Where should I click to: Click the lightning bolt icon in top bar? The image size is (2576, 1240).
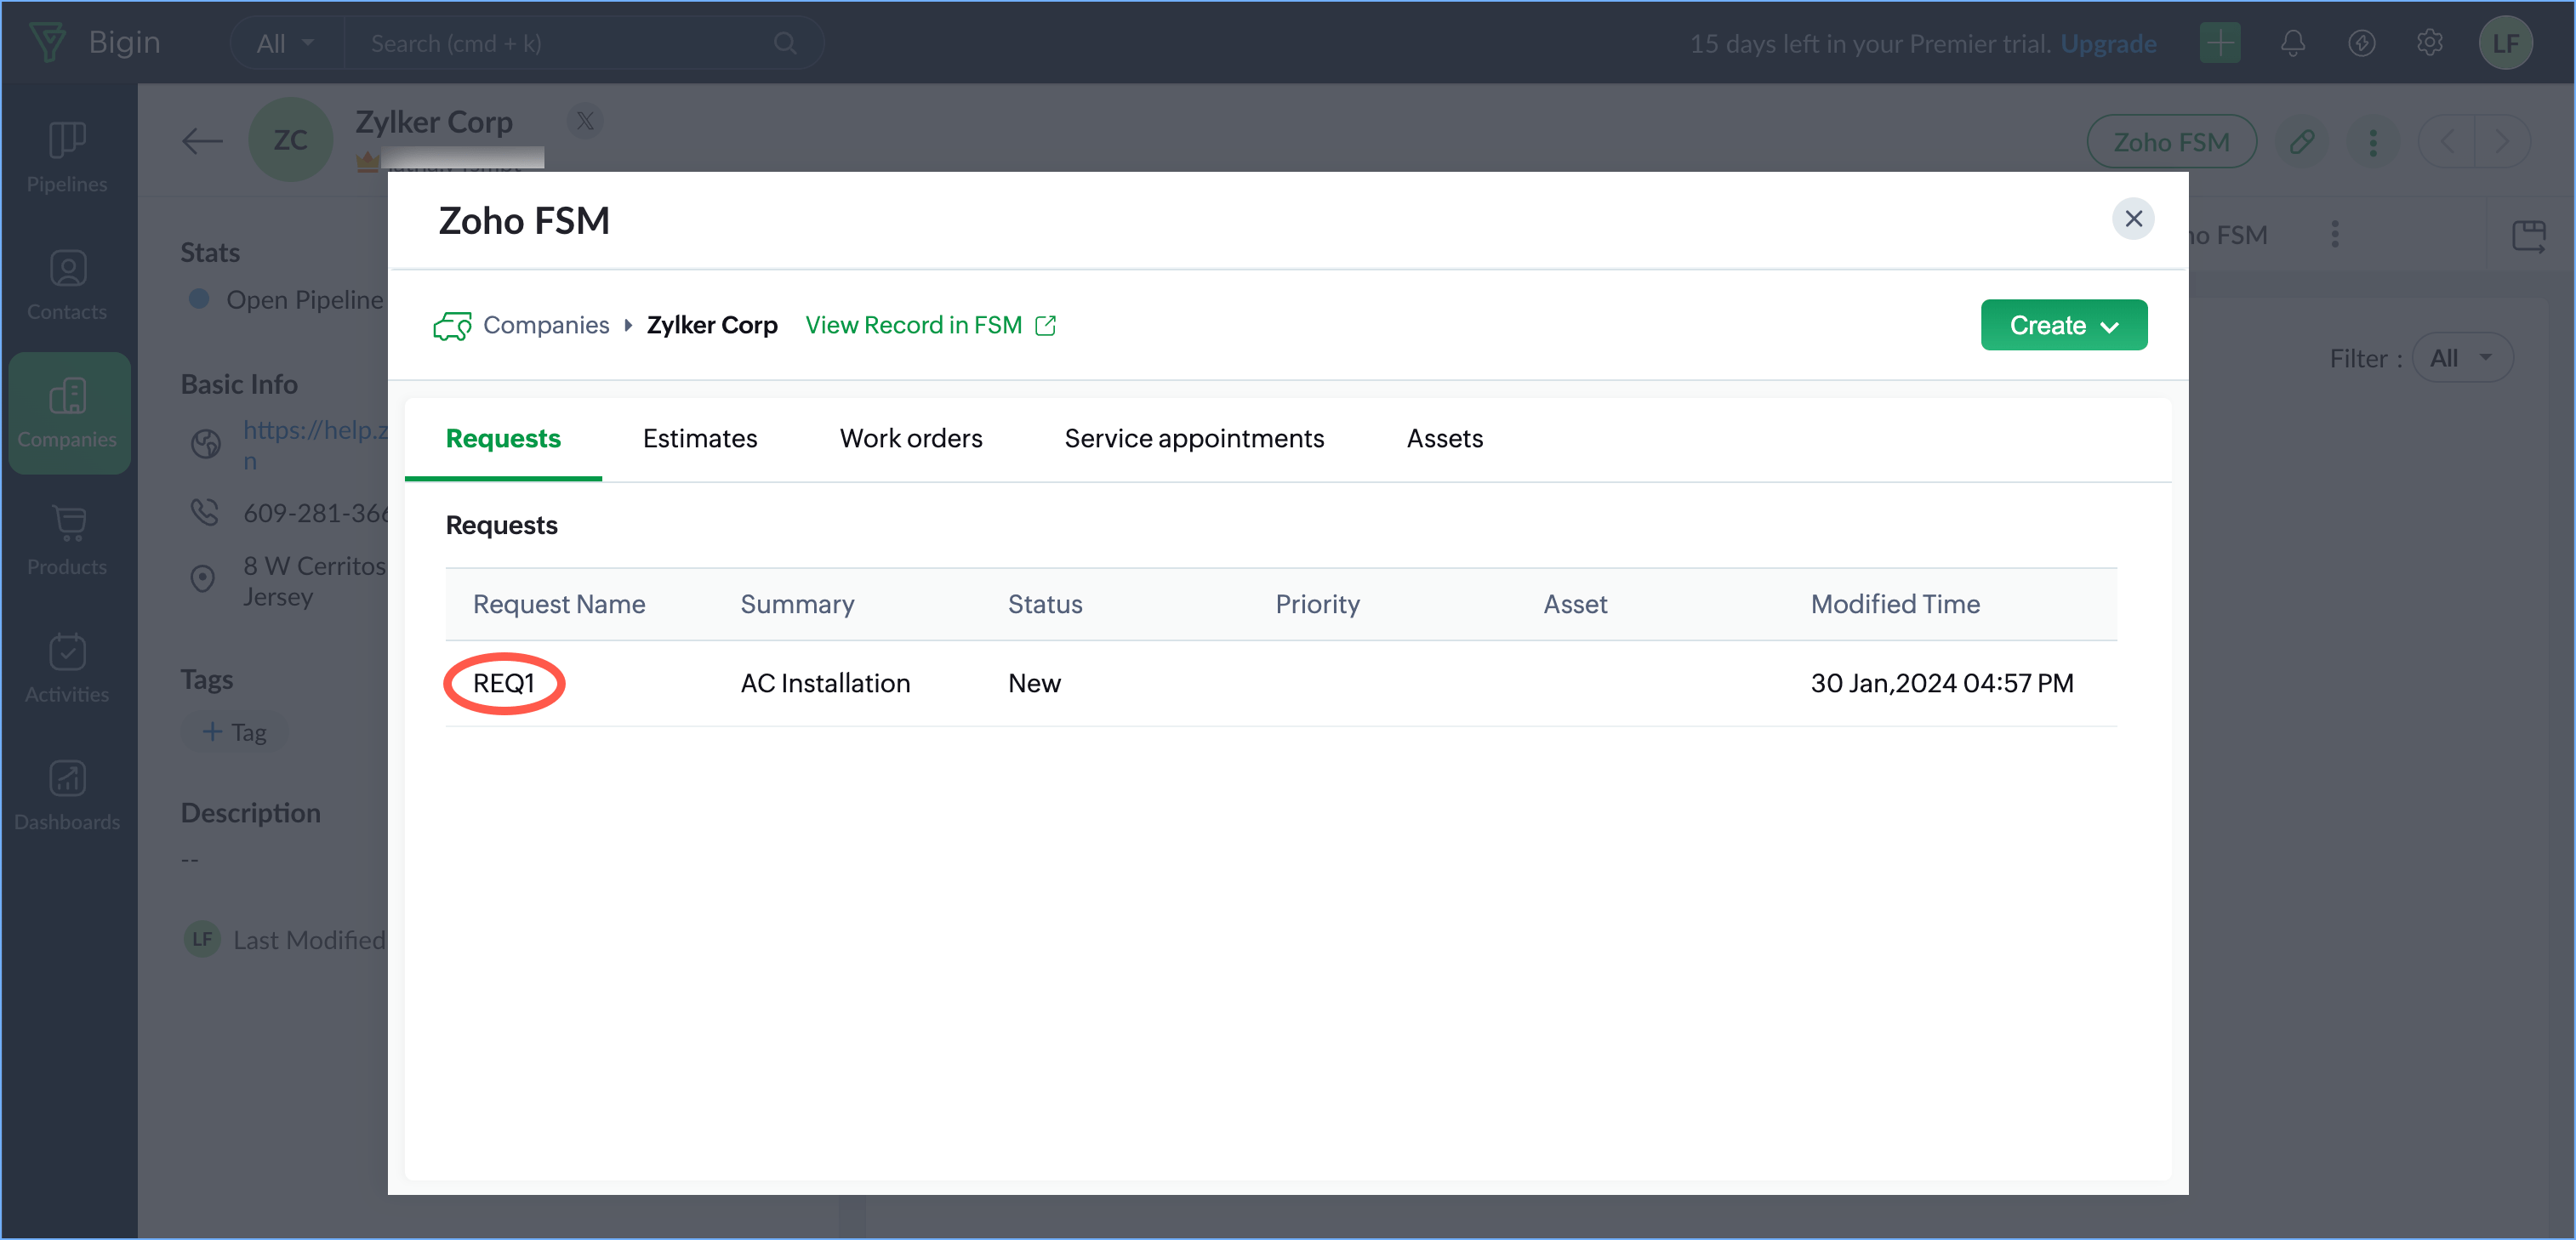(2361, 43)
